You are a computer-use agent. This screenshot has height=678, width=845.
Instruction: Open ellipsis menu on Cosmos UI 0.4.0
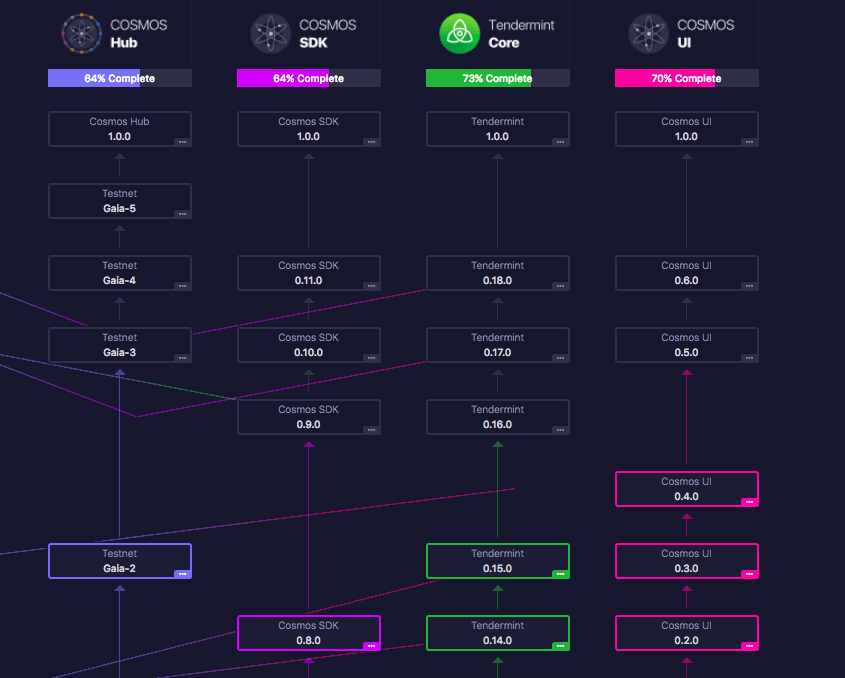tap(749, 502)
